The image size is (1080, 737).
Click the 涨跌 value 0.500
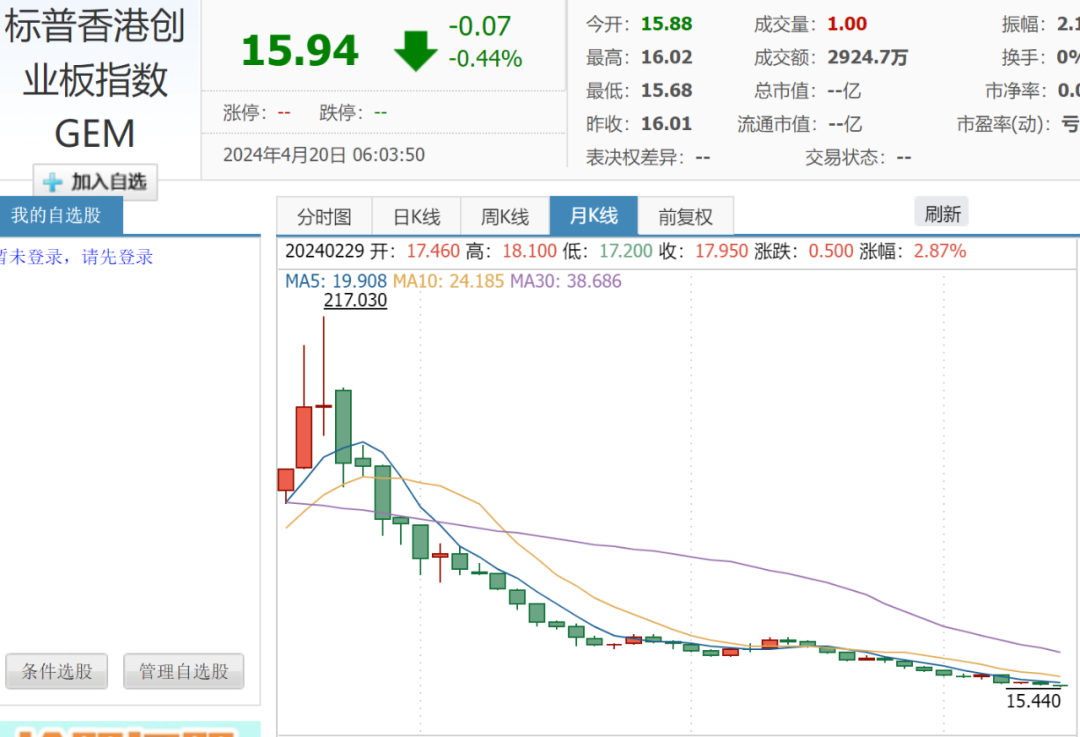(831, 251)
